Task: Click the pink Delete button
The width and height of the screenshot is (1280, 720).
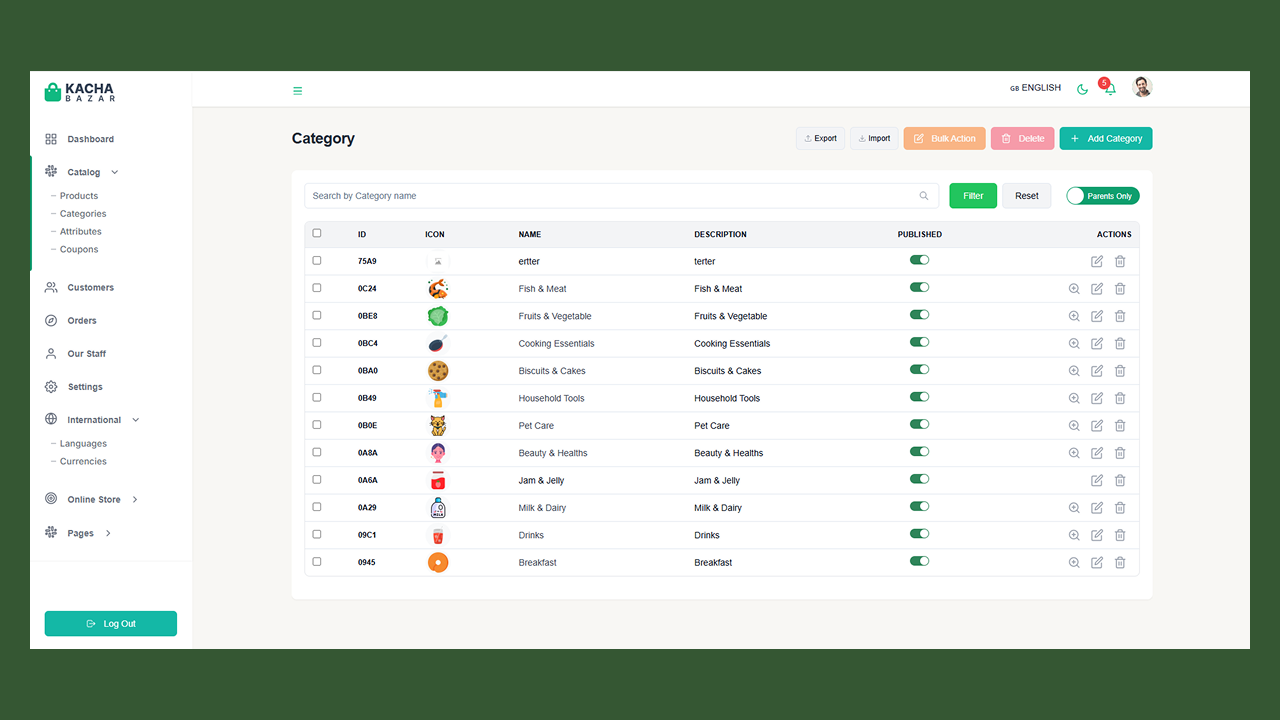Action: coord(1023,139)
